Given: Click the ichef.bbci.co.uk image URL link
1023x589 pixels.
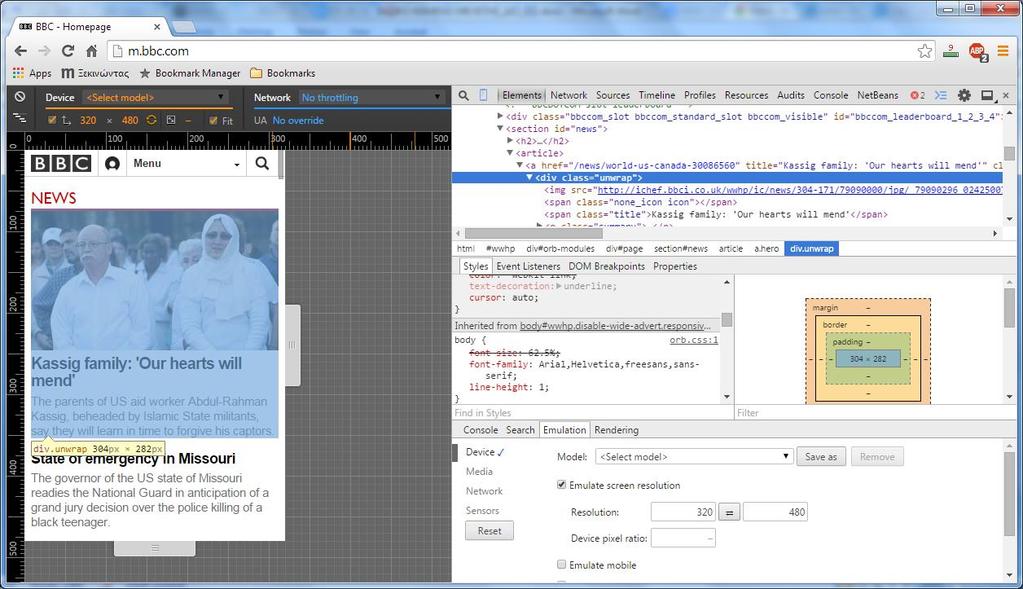Looking at the screenshot, I should click(800, 190).
